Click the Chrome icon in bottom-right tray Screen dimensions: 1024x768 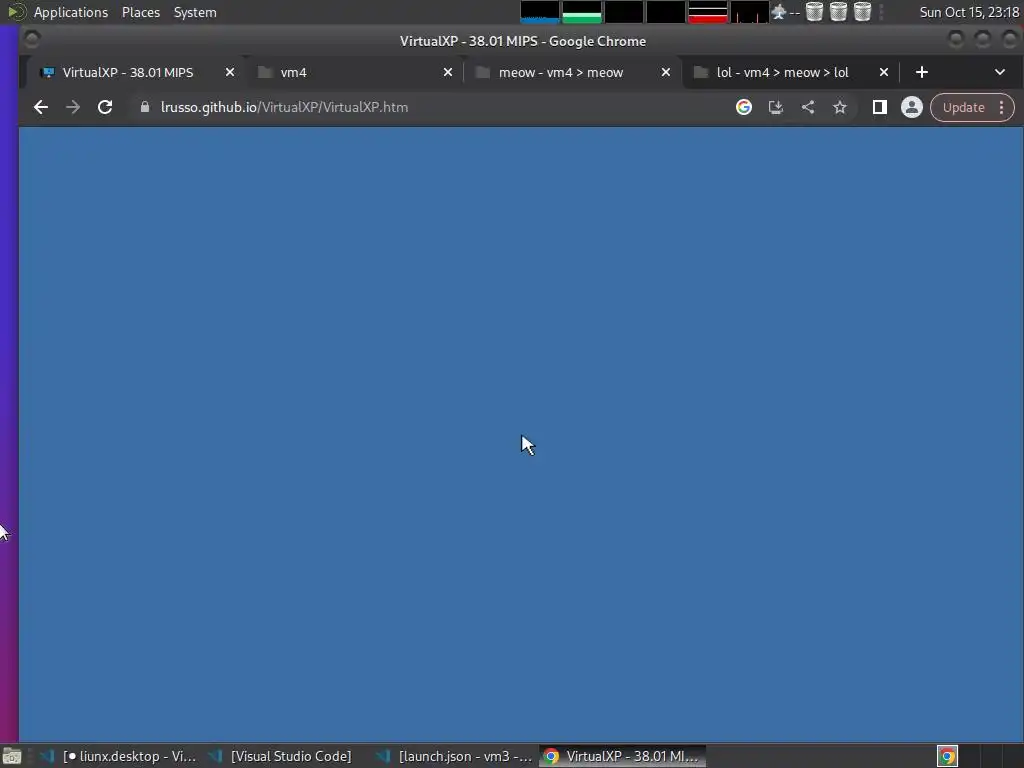tap(947, 756)
